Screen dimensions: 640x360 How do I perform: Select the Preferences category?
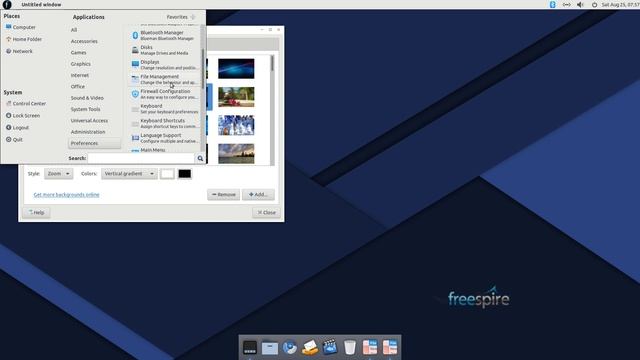click(x=95, y=143)
